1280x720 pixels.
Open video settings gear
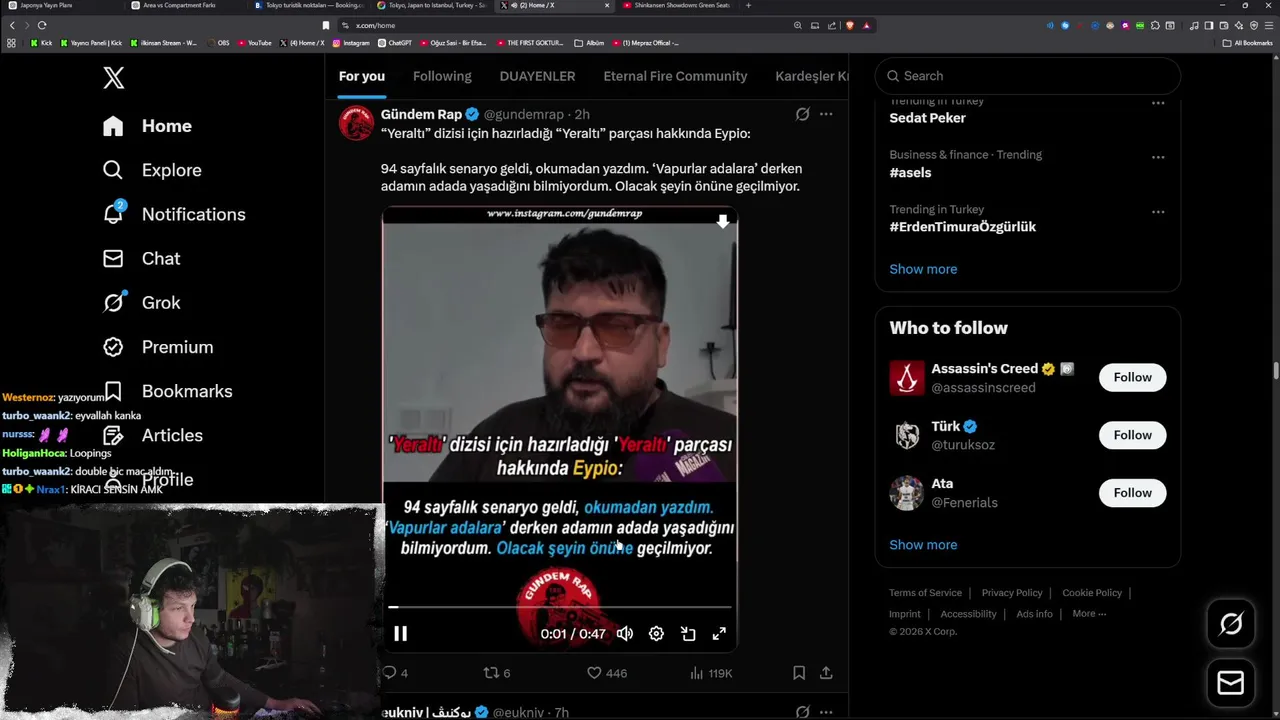(656, 633)
